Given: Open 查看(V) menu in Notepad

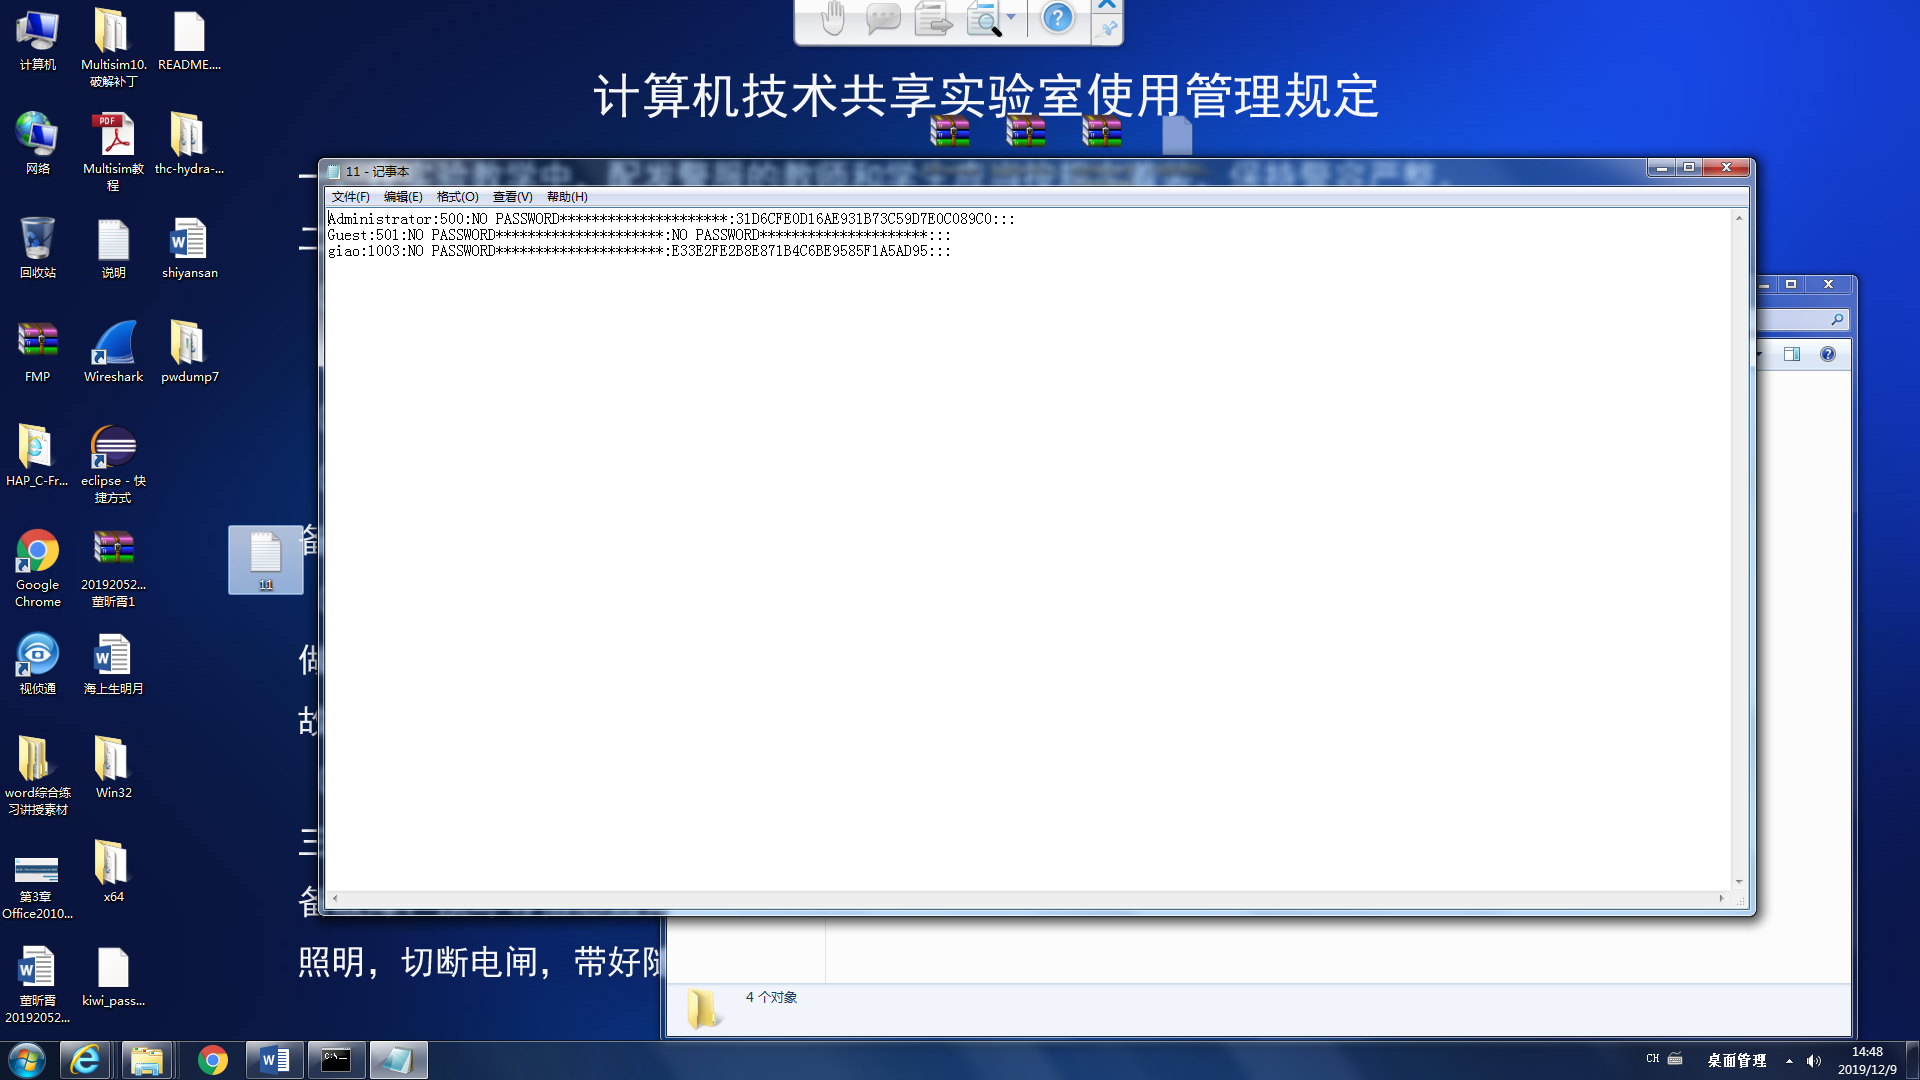Looking at the screenshot, I should (x=512, y=197).
